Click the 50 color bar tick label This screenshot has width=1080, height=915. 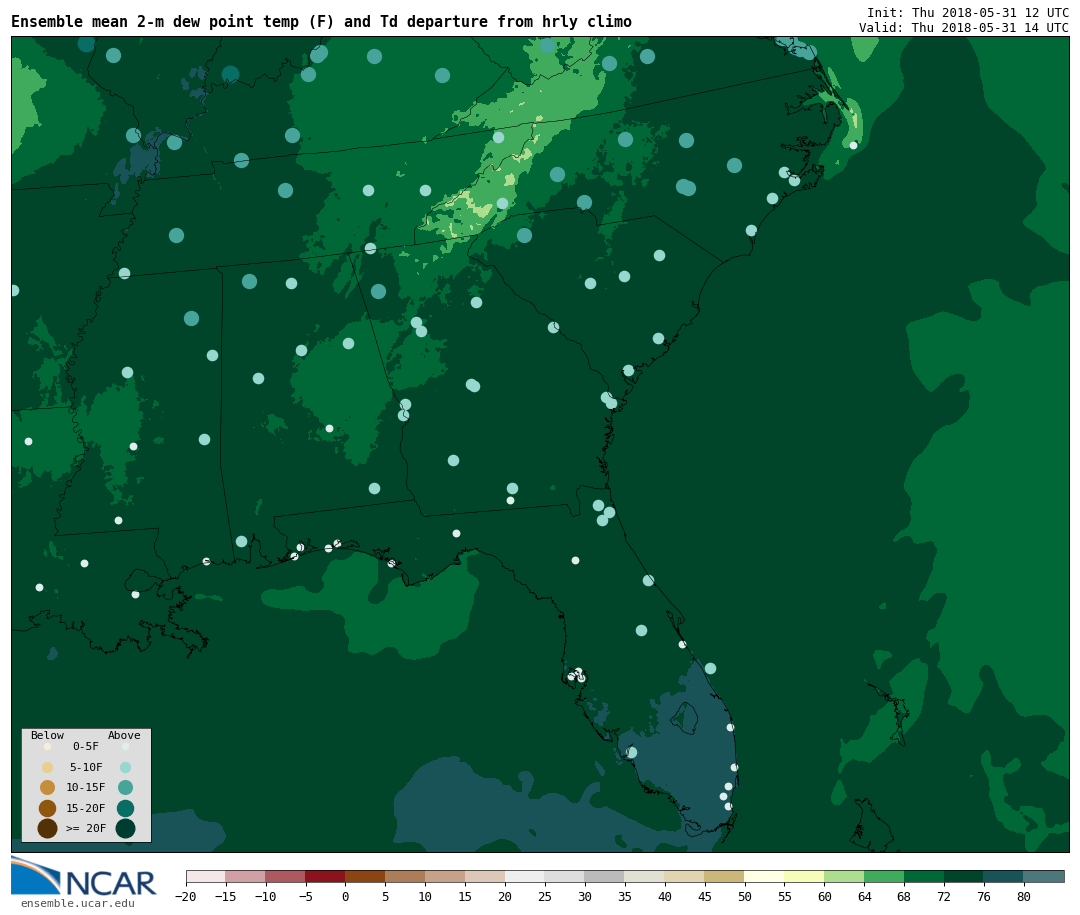[745, 896]
